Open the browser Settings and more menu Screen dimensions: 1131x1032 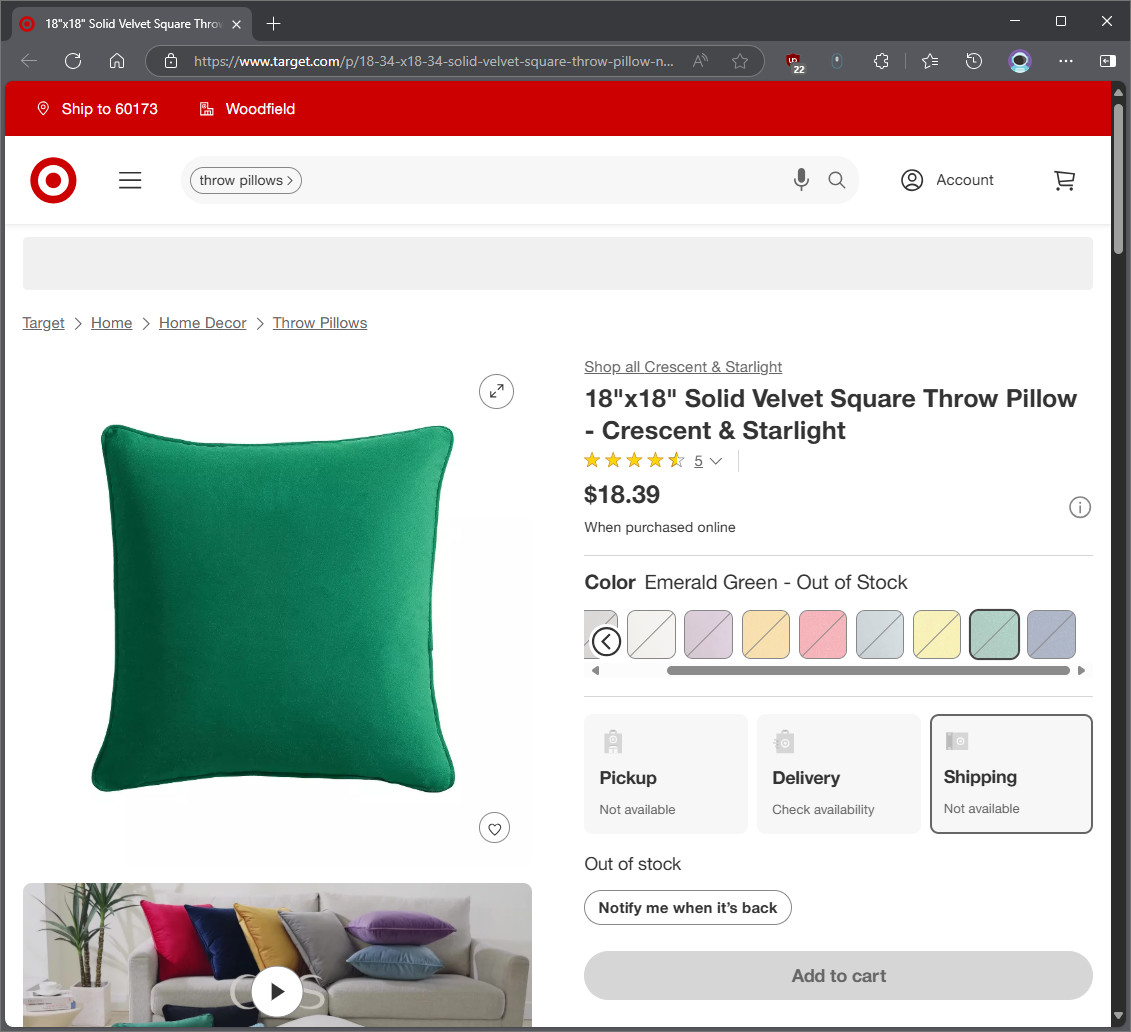coord(1066,61)
